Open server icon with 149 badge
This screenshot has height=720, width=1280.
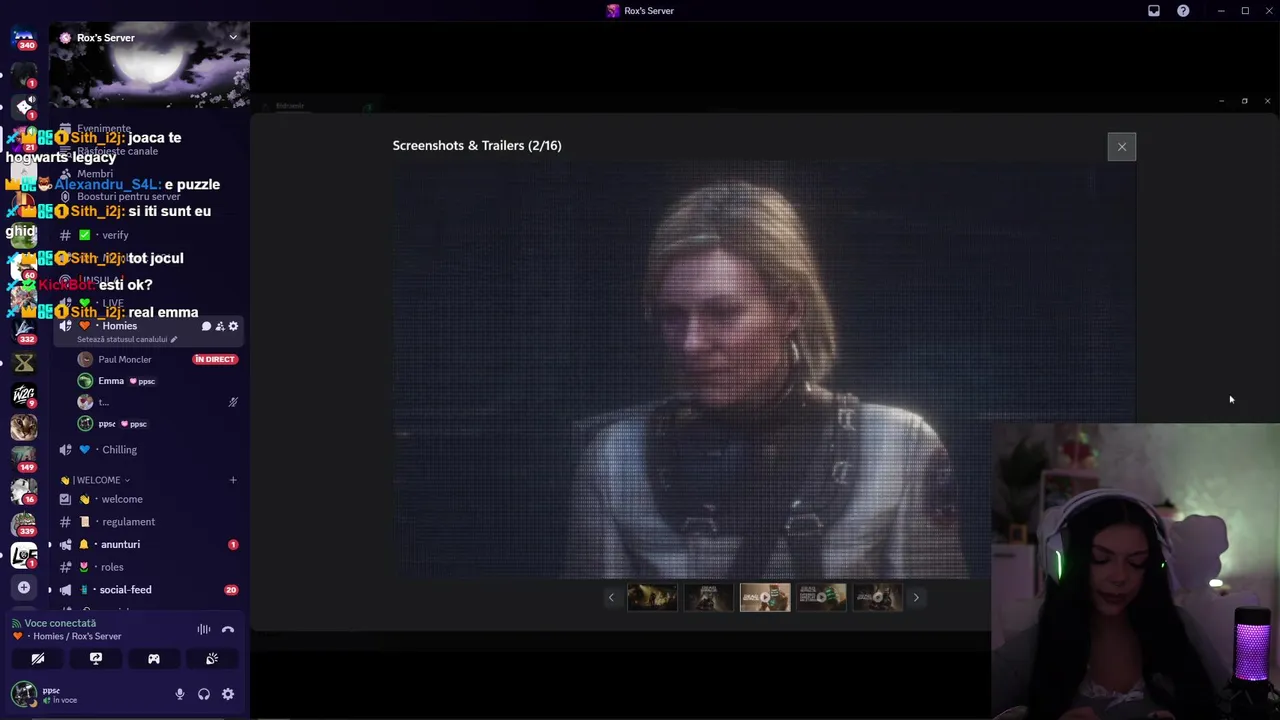[24, 459]
